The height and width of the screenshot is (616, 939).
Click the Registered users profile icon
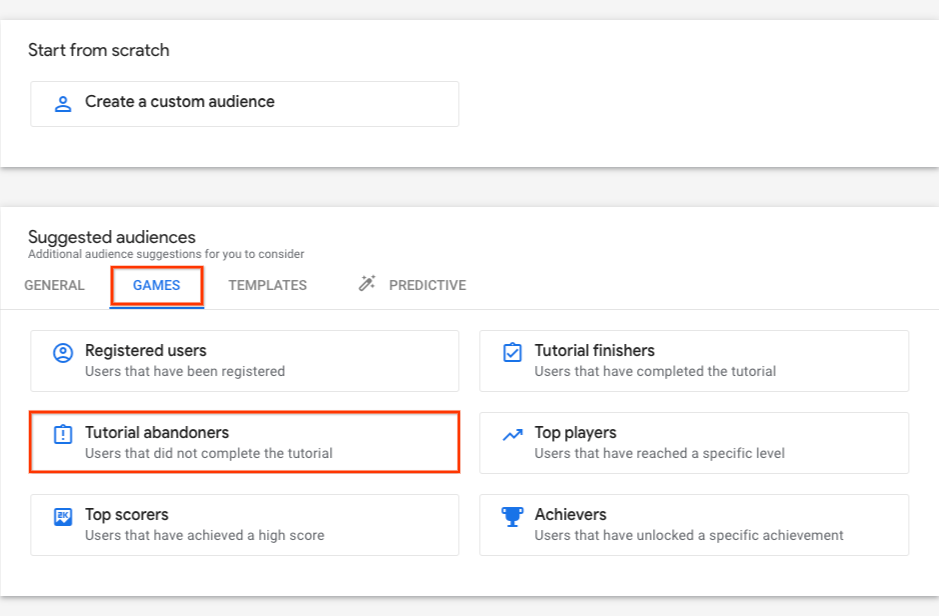coord(63,353)
